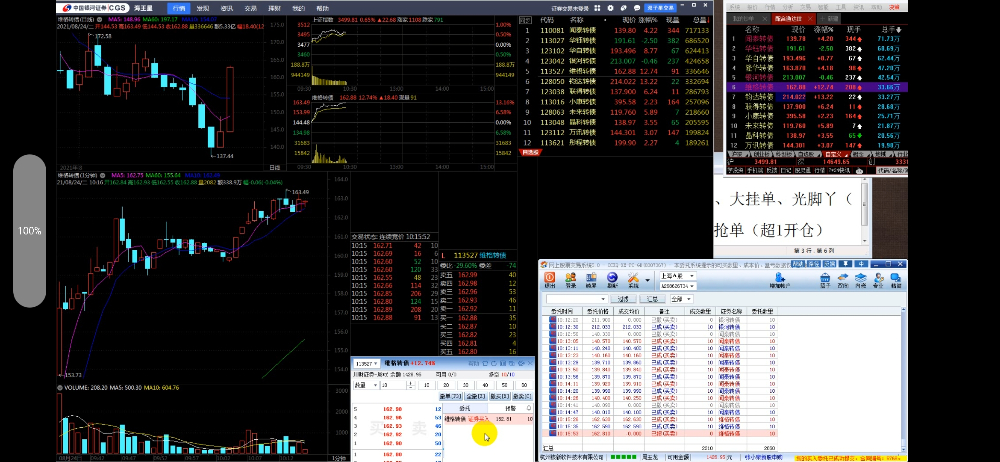This screenshot has width=1000, height=462.
Task: Click the quantity input field showing 10
Action: (x=394, y=385)
